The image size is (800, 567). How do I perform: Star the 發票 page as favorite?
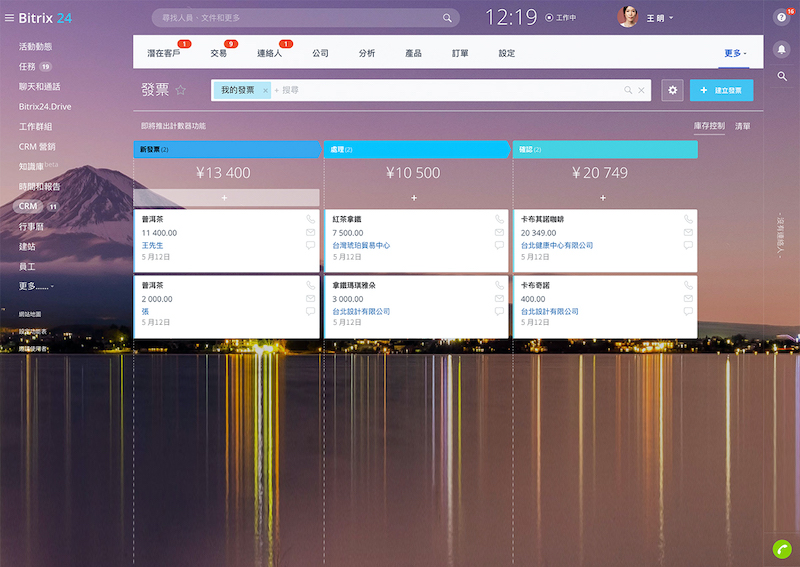pos(181,90)
